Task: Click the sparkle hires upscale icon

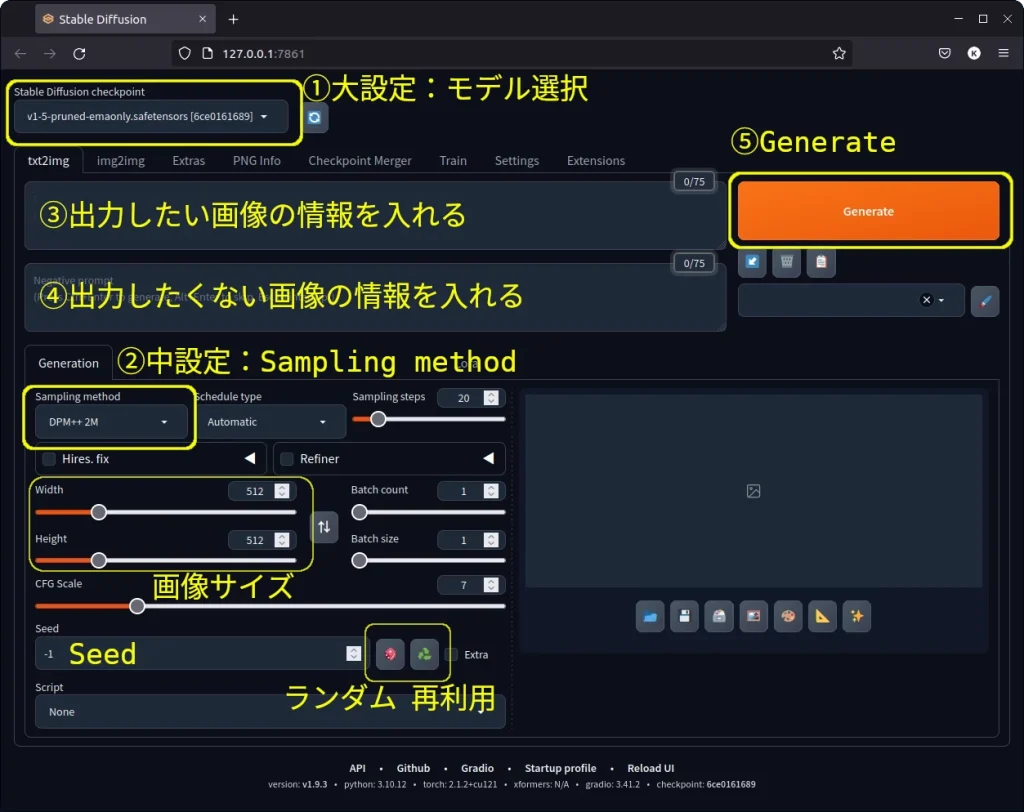Action: [x=857, y=616]
